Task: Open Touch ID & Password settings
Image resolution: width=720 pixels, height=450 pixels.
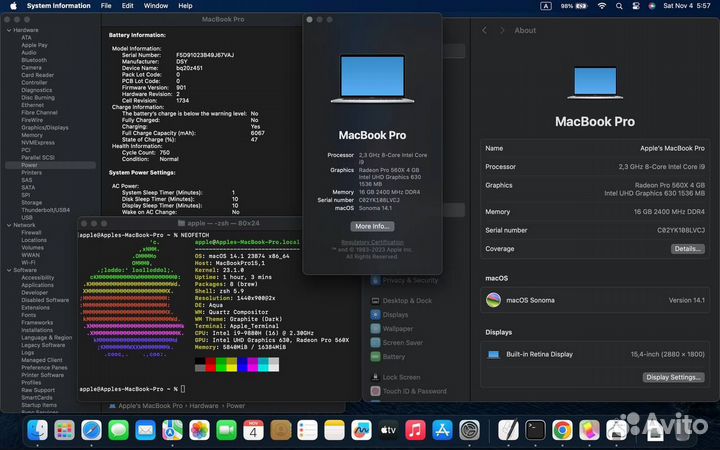Action: point(409,391)
